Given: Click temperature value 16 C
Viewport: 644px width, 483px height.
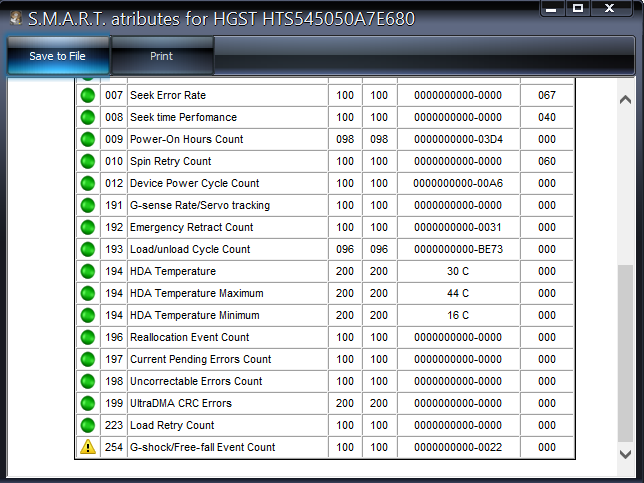Looking at the screenshot, I should click(458, 315).
